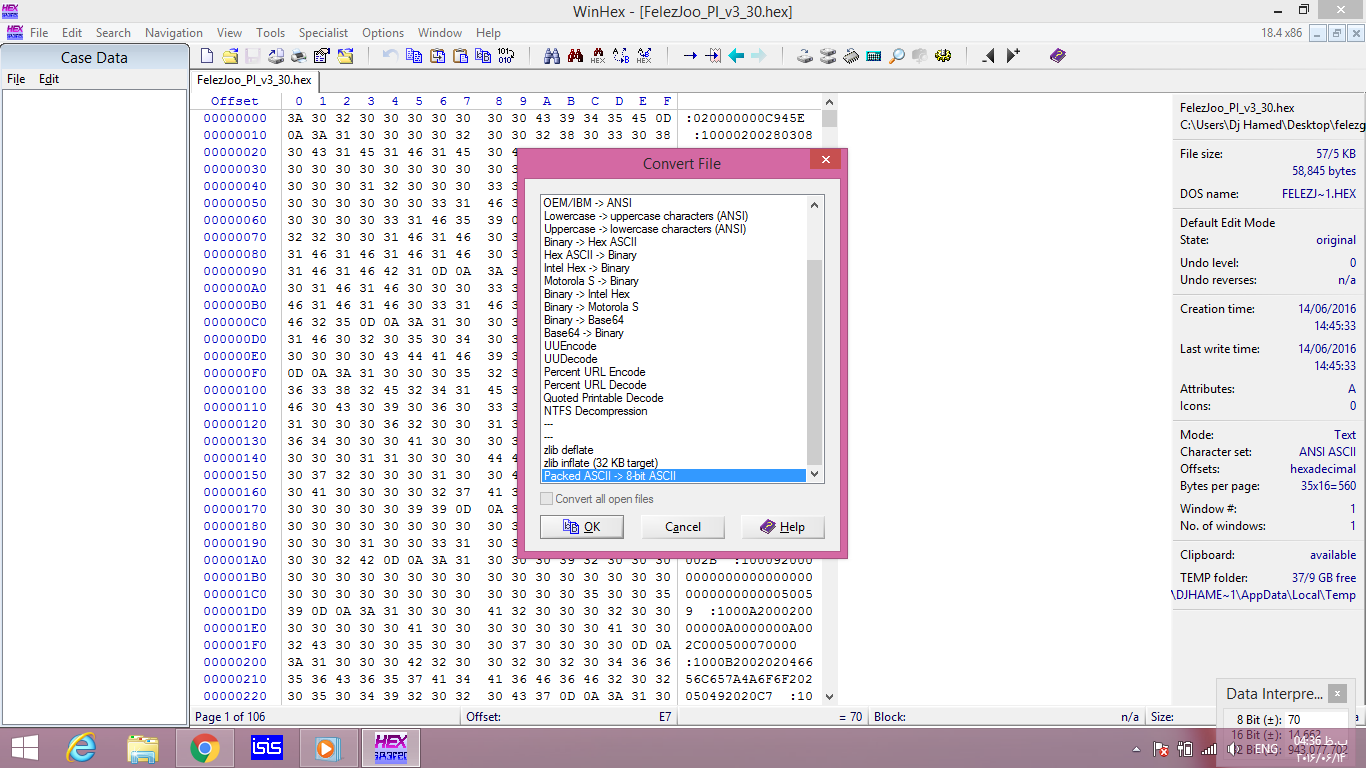This screenshot has height=769, width=1366.
Task: Click the Offset column header
Action: point(235,101)
